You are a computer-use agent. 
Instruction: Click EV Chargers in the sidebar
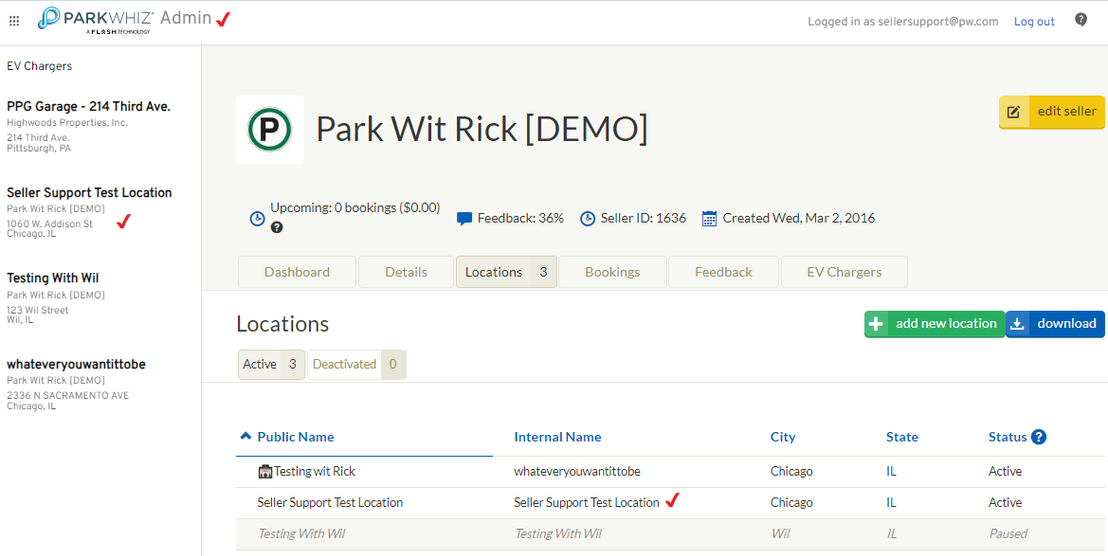point(40,66)
